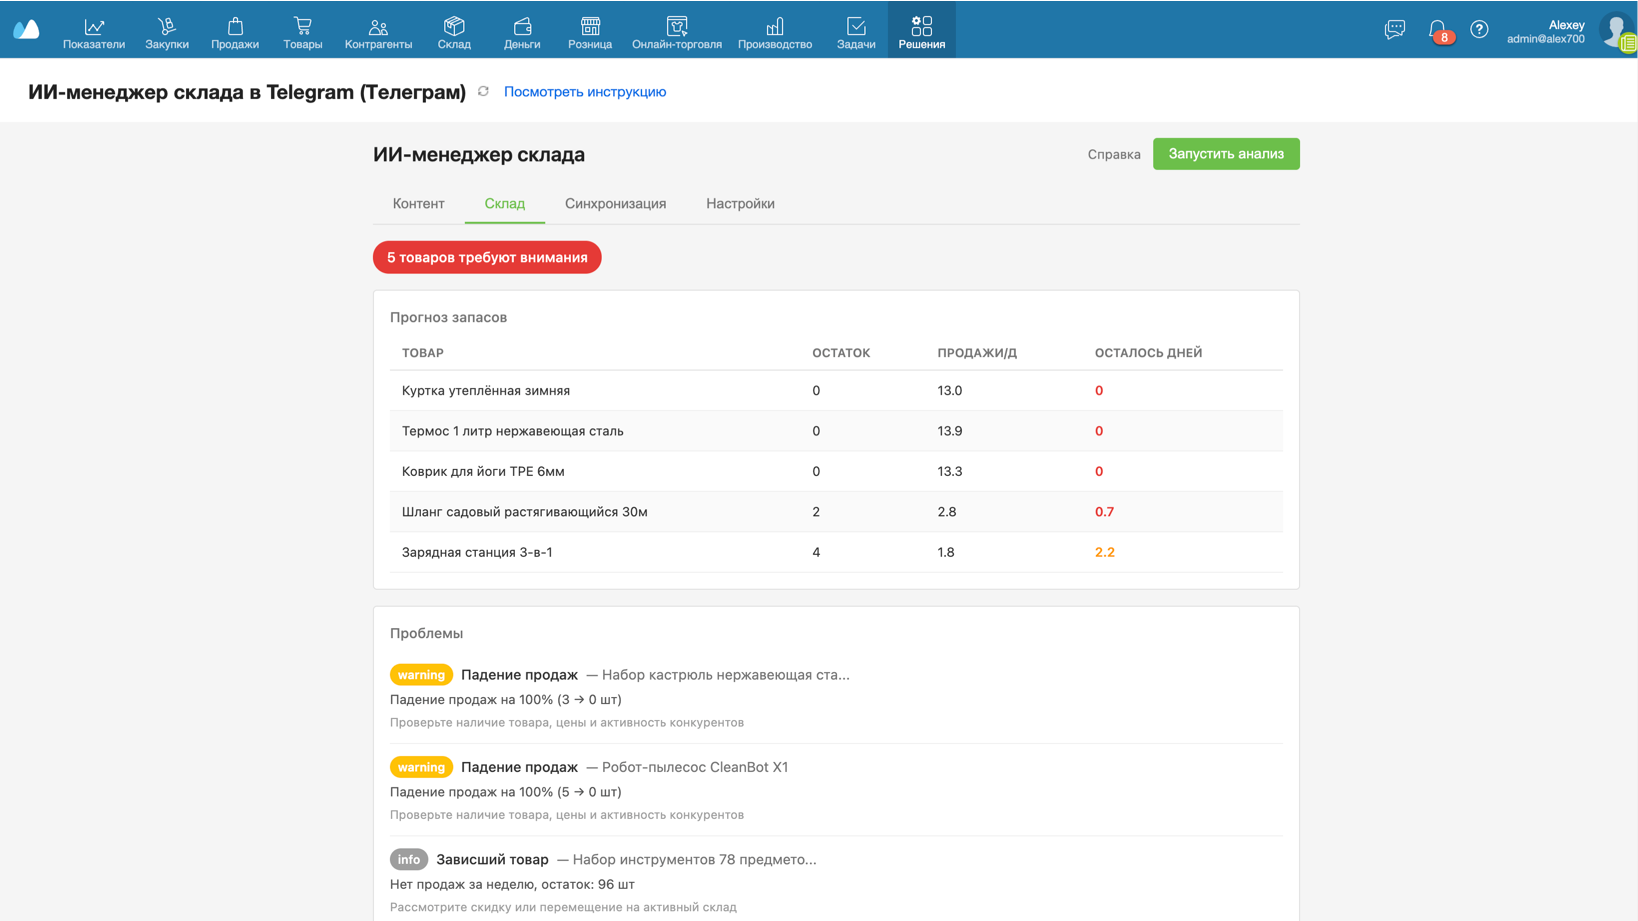Open the Показатели section icon
1638x921 pixels.
pos(94,26)
